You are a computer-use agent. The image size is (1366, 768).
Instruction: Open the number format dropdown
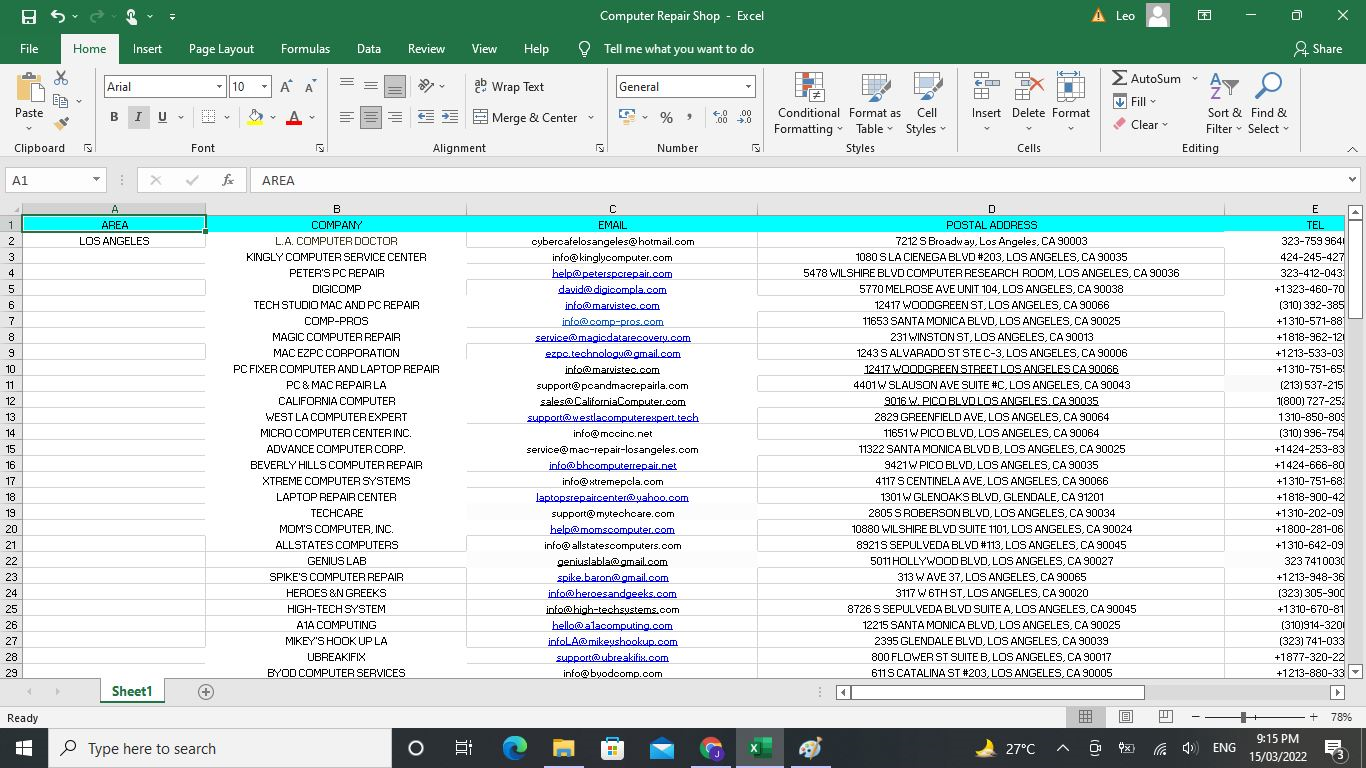tap(747, 87)
